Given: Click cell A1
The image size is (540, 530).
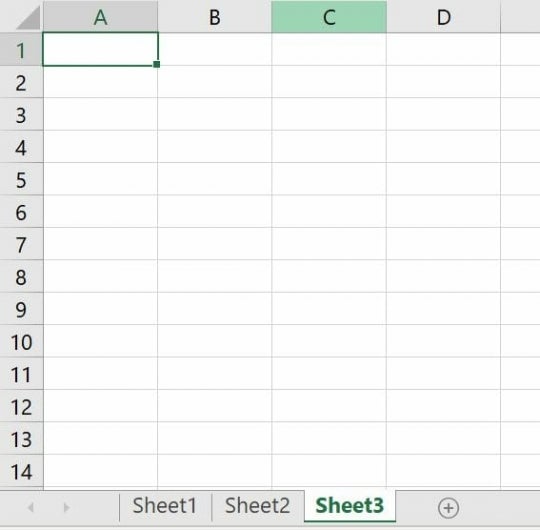Looking at the screenshot, I should 101,49.
